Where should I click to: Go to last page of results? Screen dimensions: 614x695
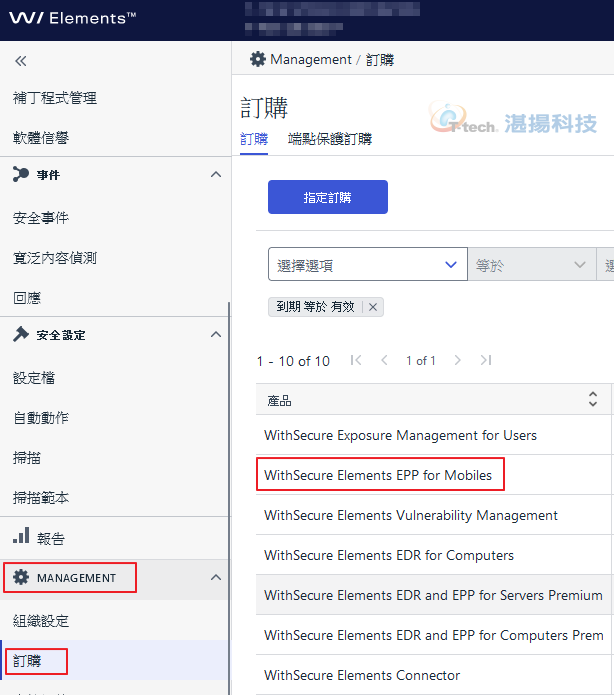(x=486, y=360)
